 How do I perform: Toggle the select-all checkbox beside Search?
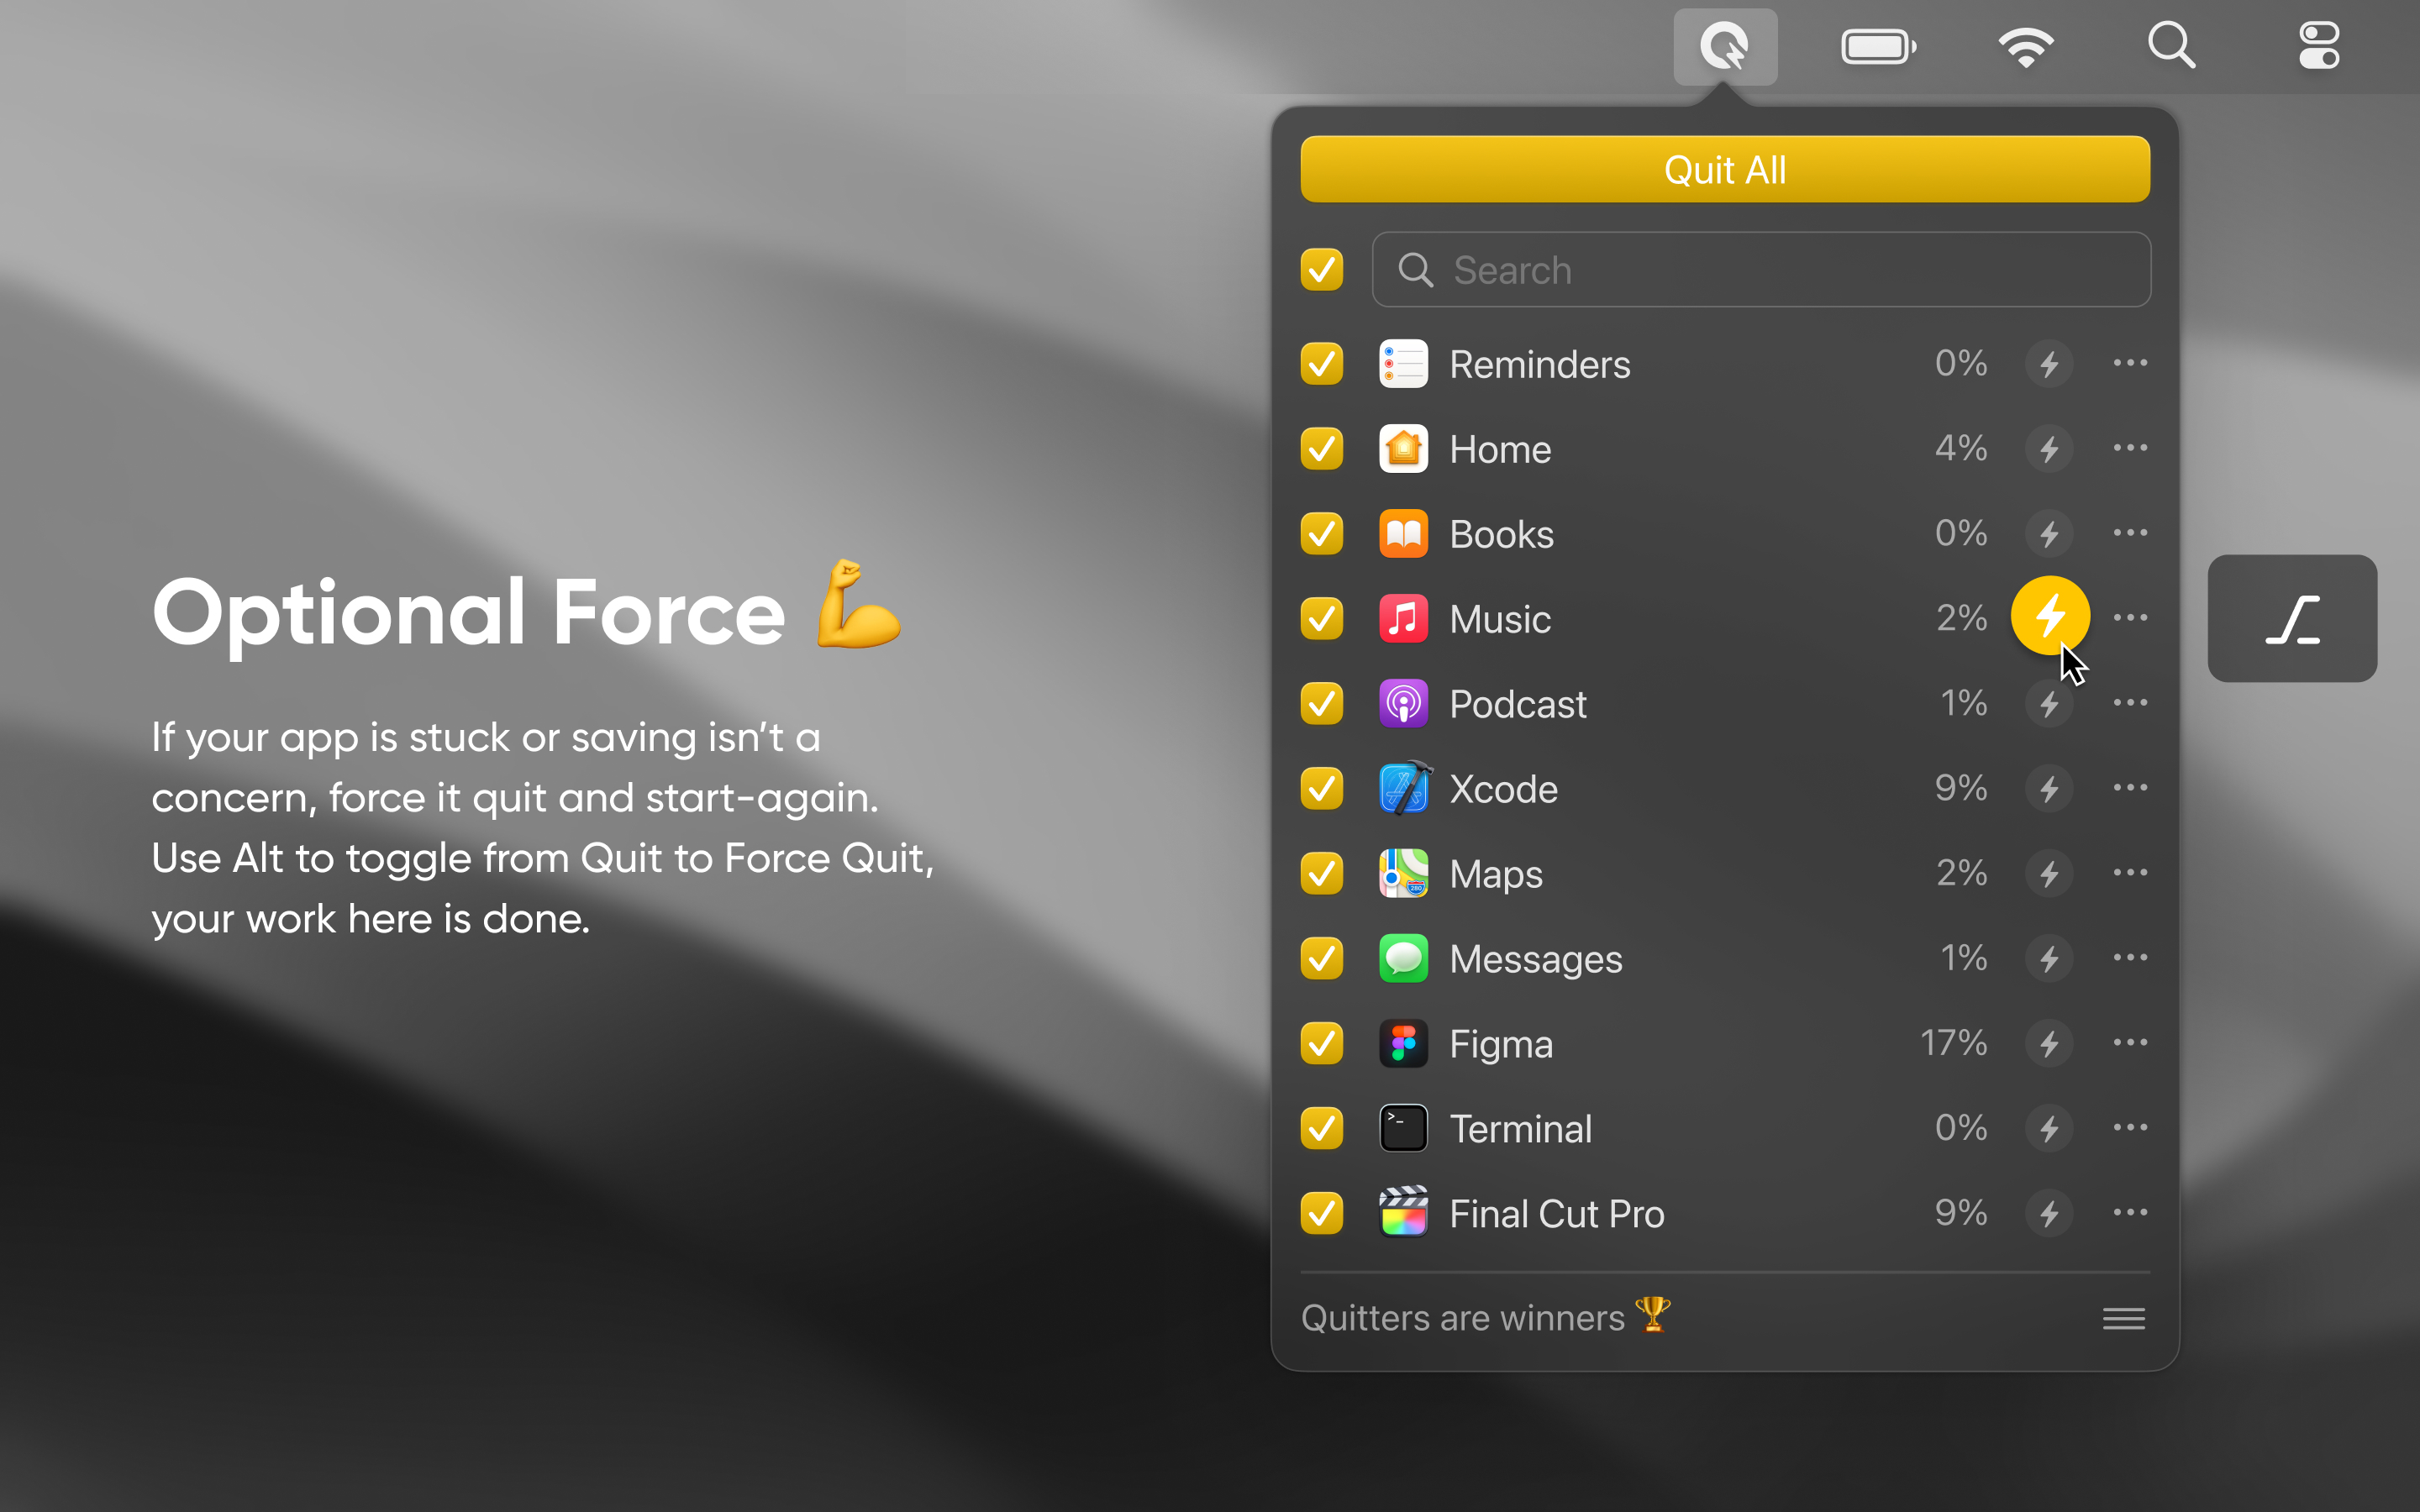click(x=1322, y=270)
